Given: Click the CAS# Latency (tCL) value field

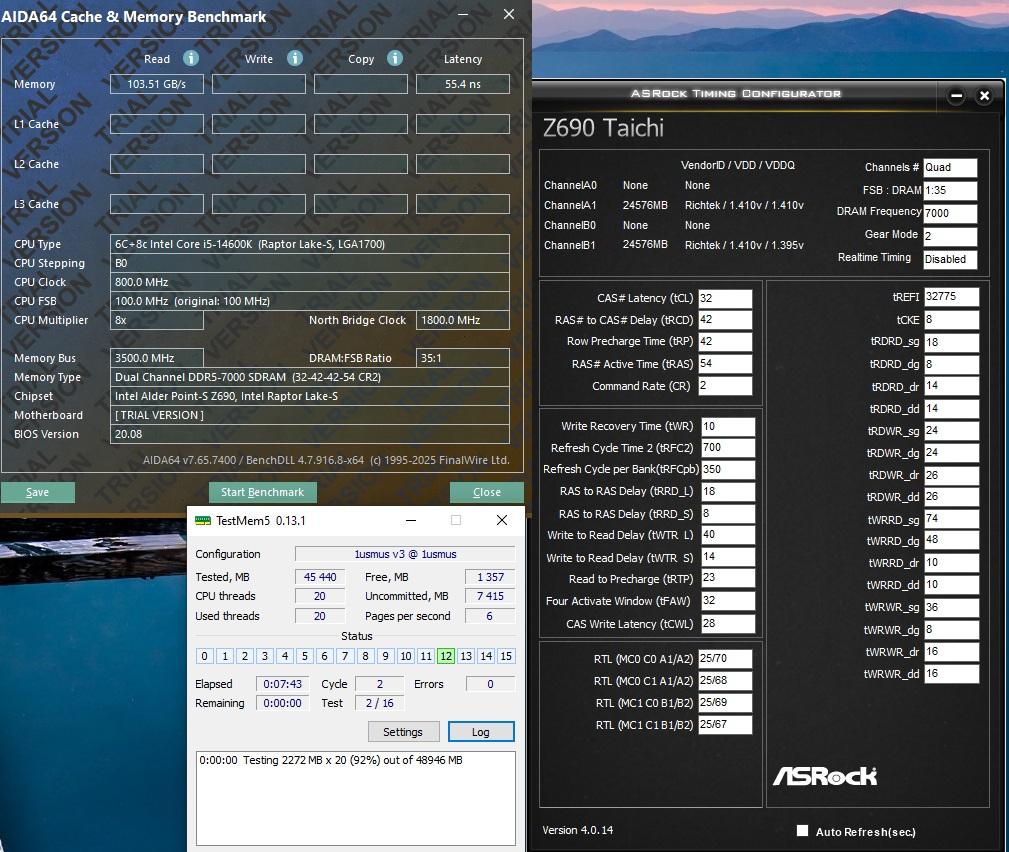Looking at the screenshot, I should [x=725, y=298].
